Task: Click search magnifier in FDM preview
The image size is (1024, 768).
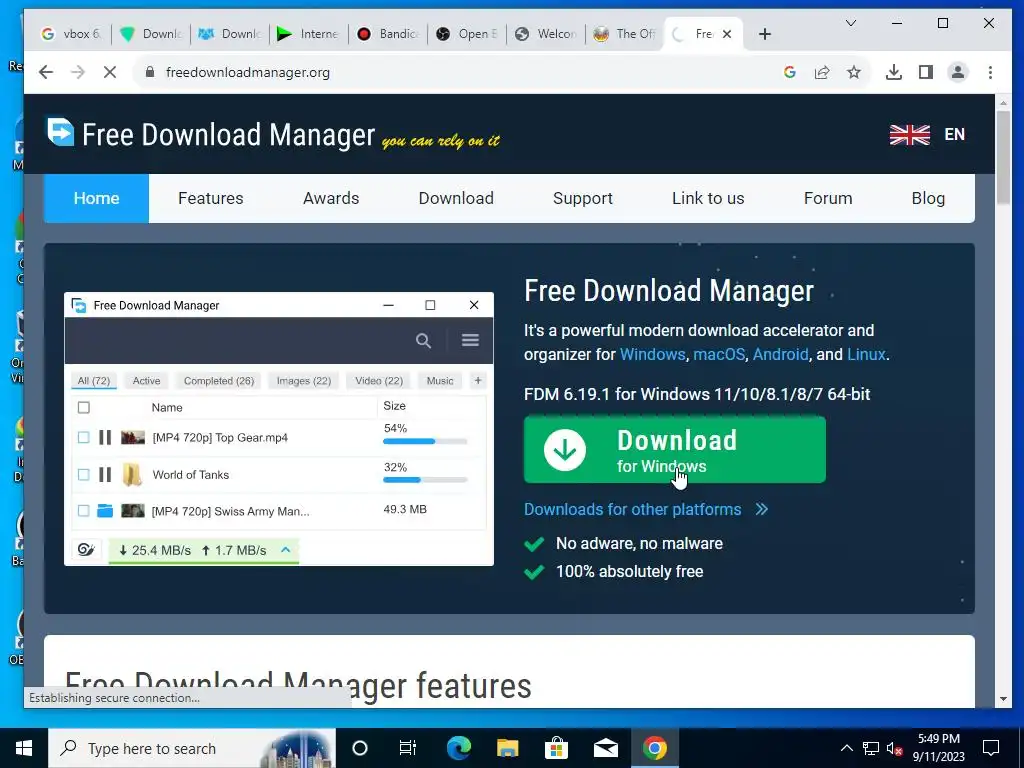Action: [x=423, y=340]
